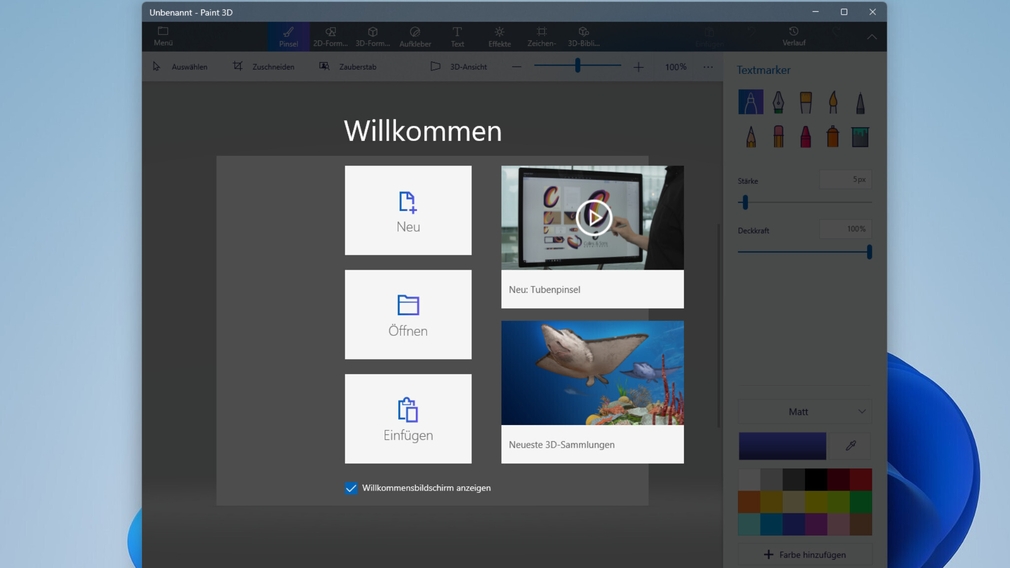Pick the black color swatch
Image resolution: width=1010 pixels, height=568 pixels.
pyautogui.click(x=815, y=480)
